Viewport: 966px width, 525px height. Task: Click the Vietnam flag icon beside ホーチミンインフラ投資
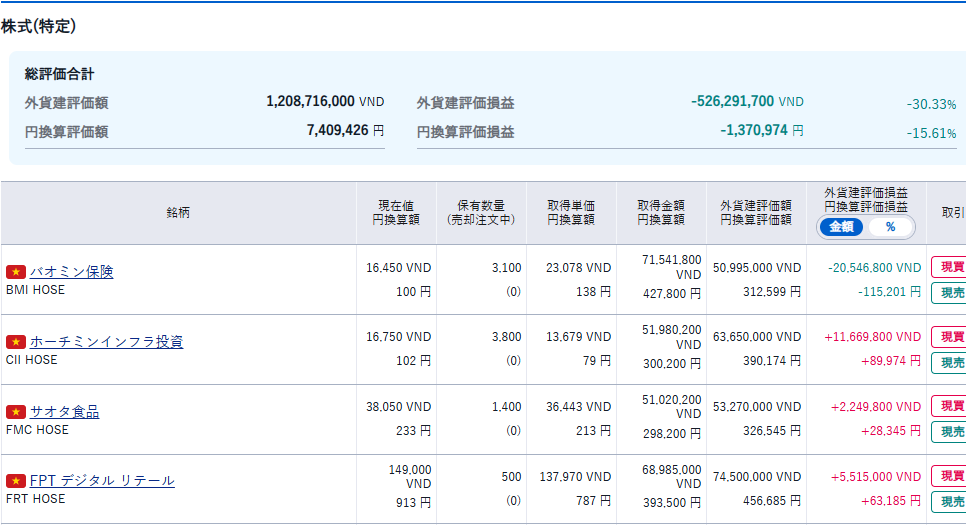15,342
